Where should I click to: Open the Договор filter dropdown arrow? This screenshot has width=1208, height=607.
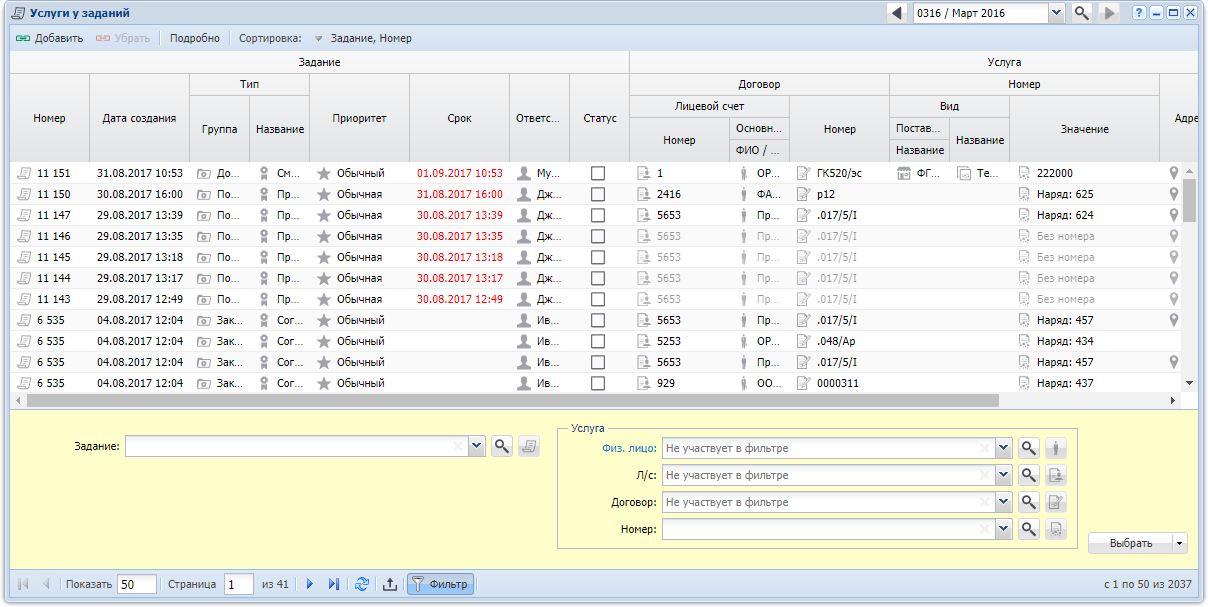(1004, 502)
